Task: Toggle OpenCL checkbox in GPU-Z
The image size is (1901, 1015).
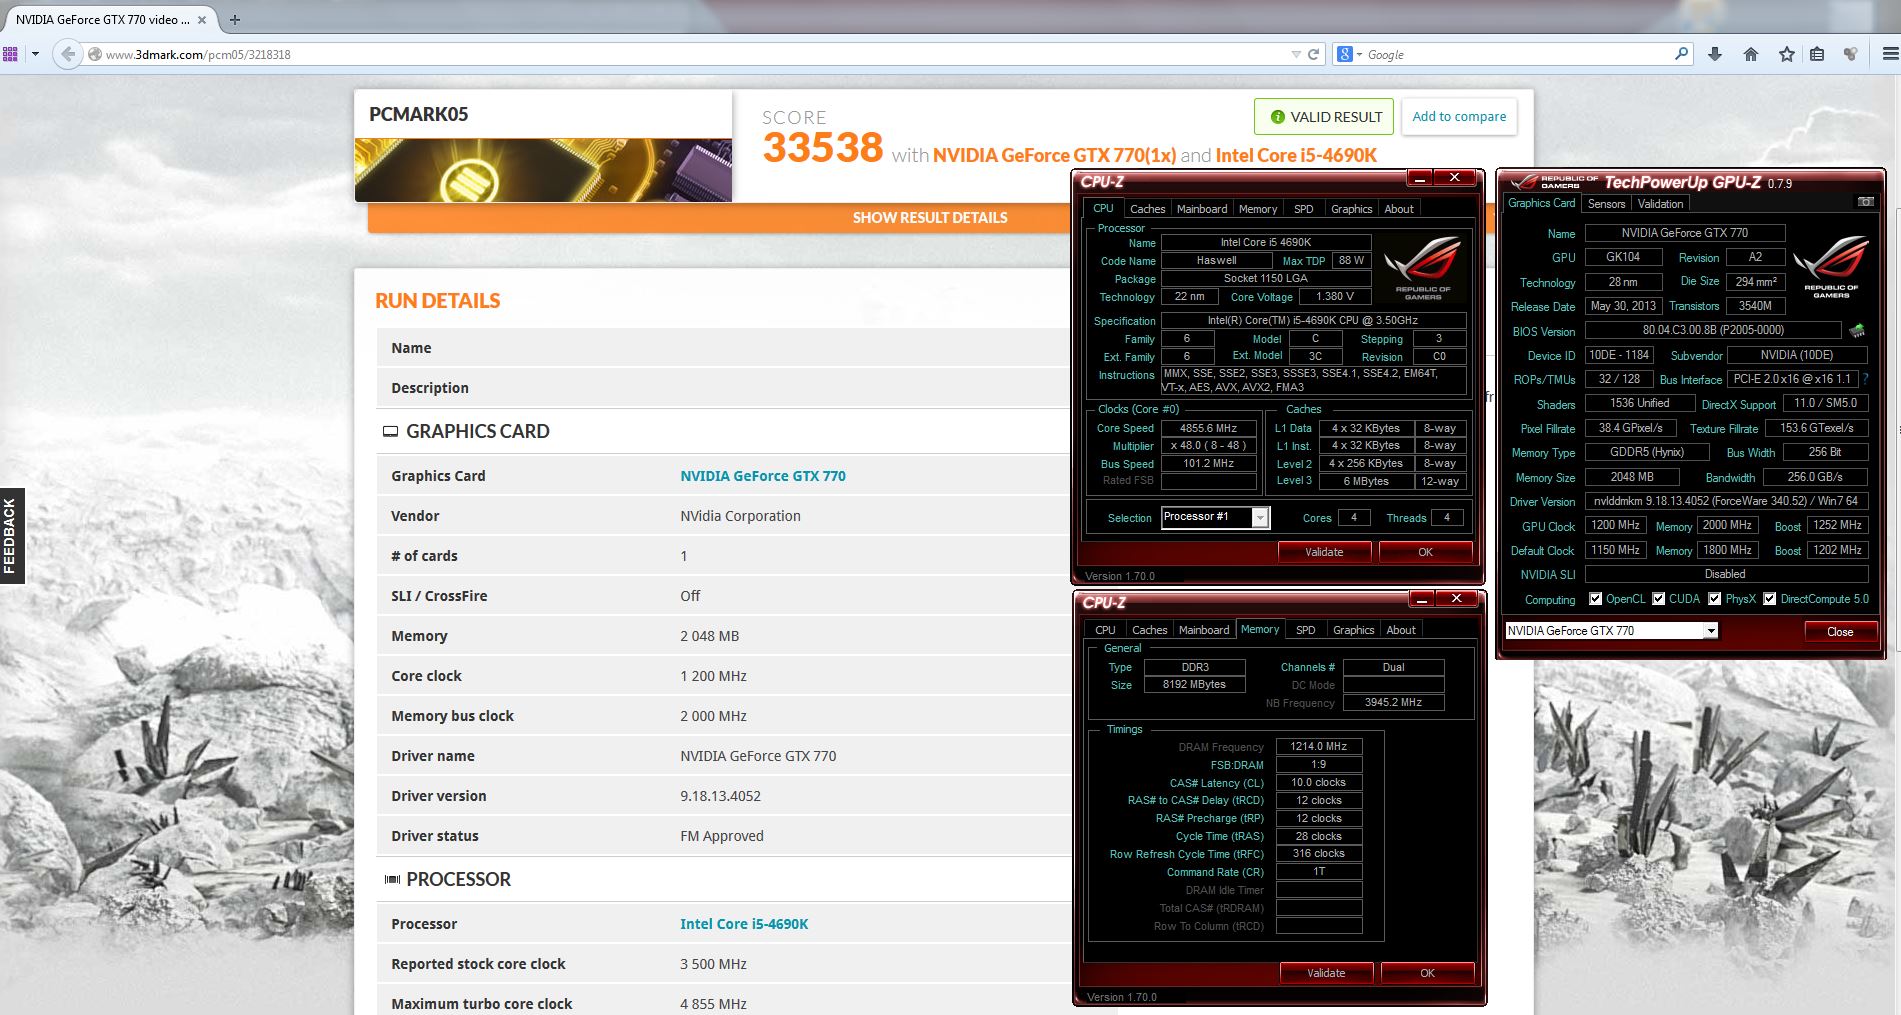Action: (1595, 599)
